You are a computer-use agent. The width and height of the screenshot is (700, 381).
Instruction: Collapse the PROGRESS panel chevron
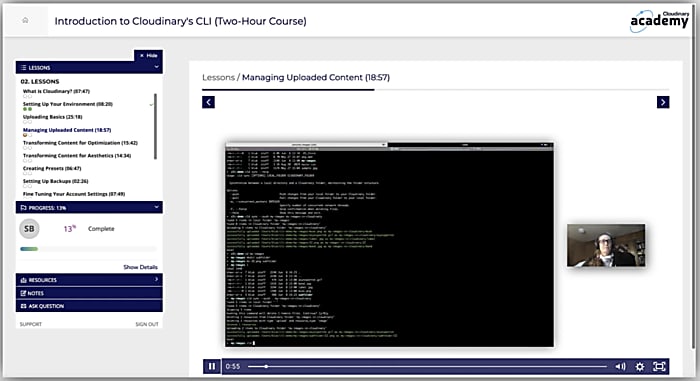(156, 207)
